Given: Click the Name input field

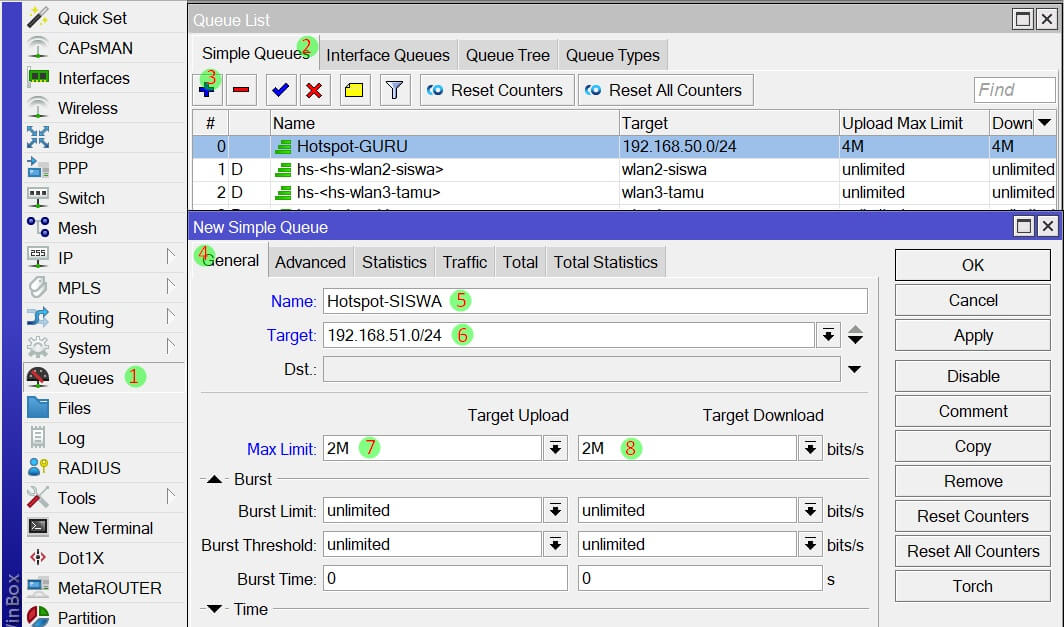Looking at the screenshot, I should [x=595, y=301].
